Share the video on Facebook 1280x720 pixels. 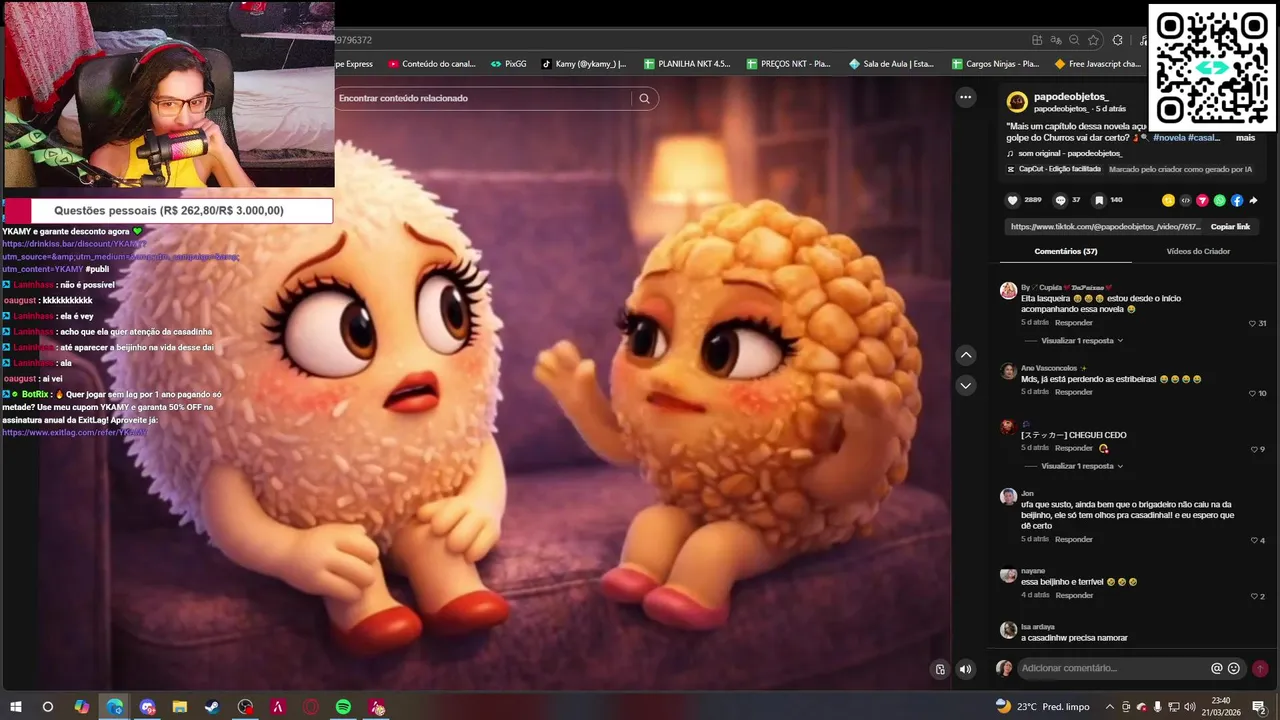tap(1237, 200)
